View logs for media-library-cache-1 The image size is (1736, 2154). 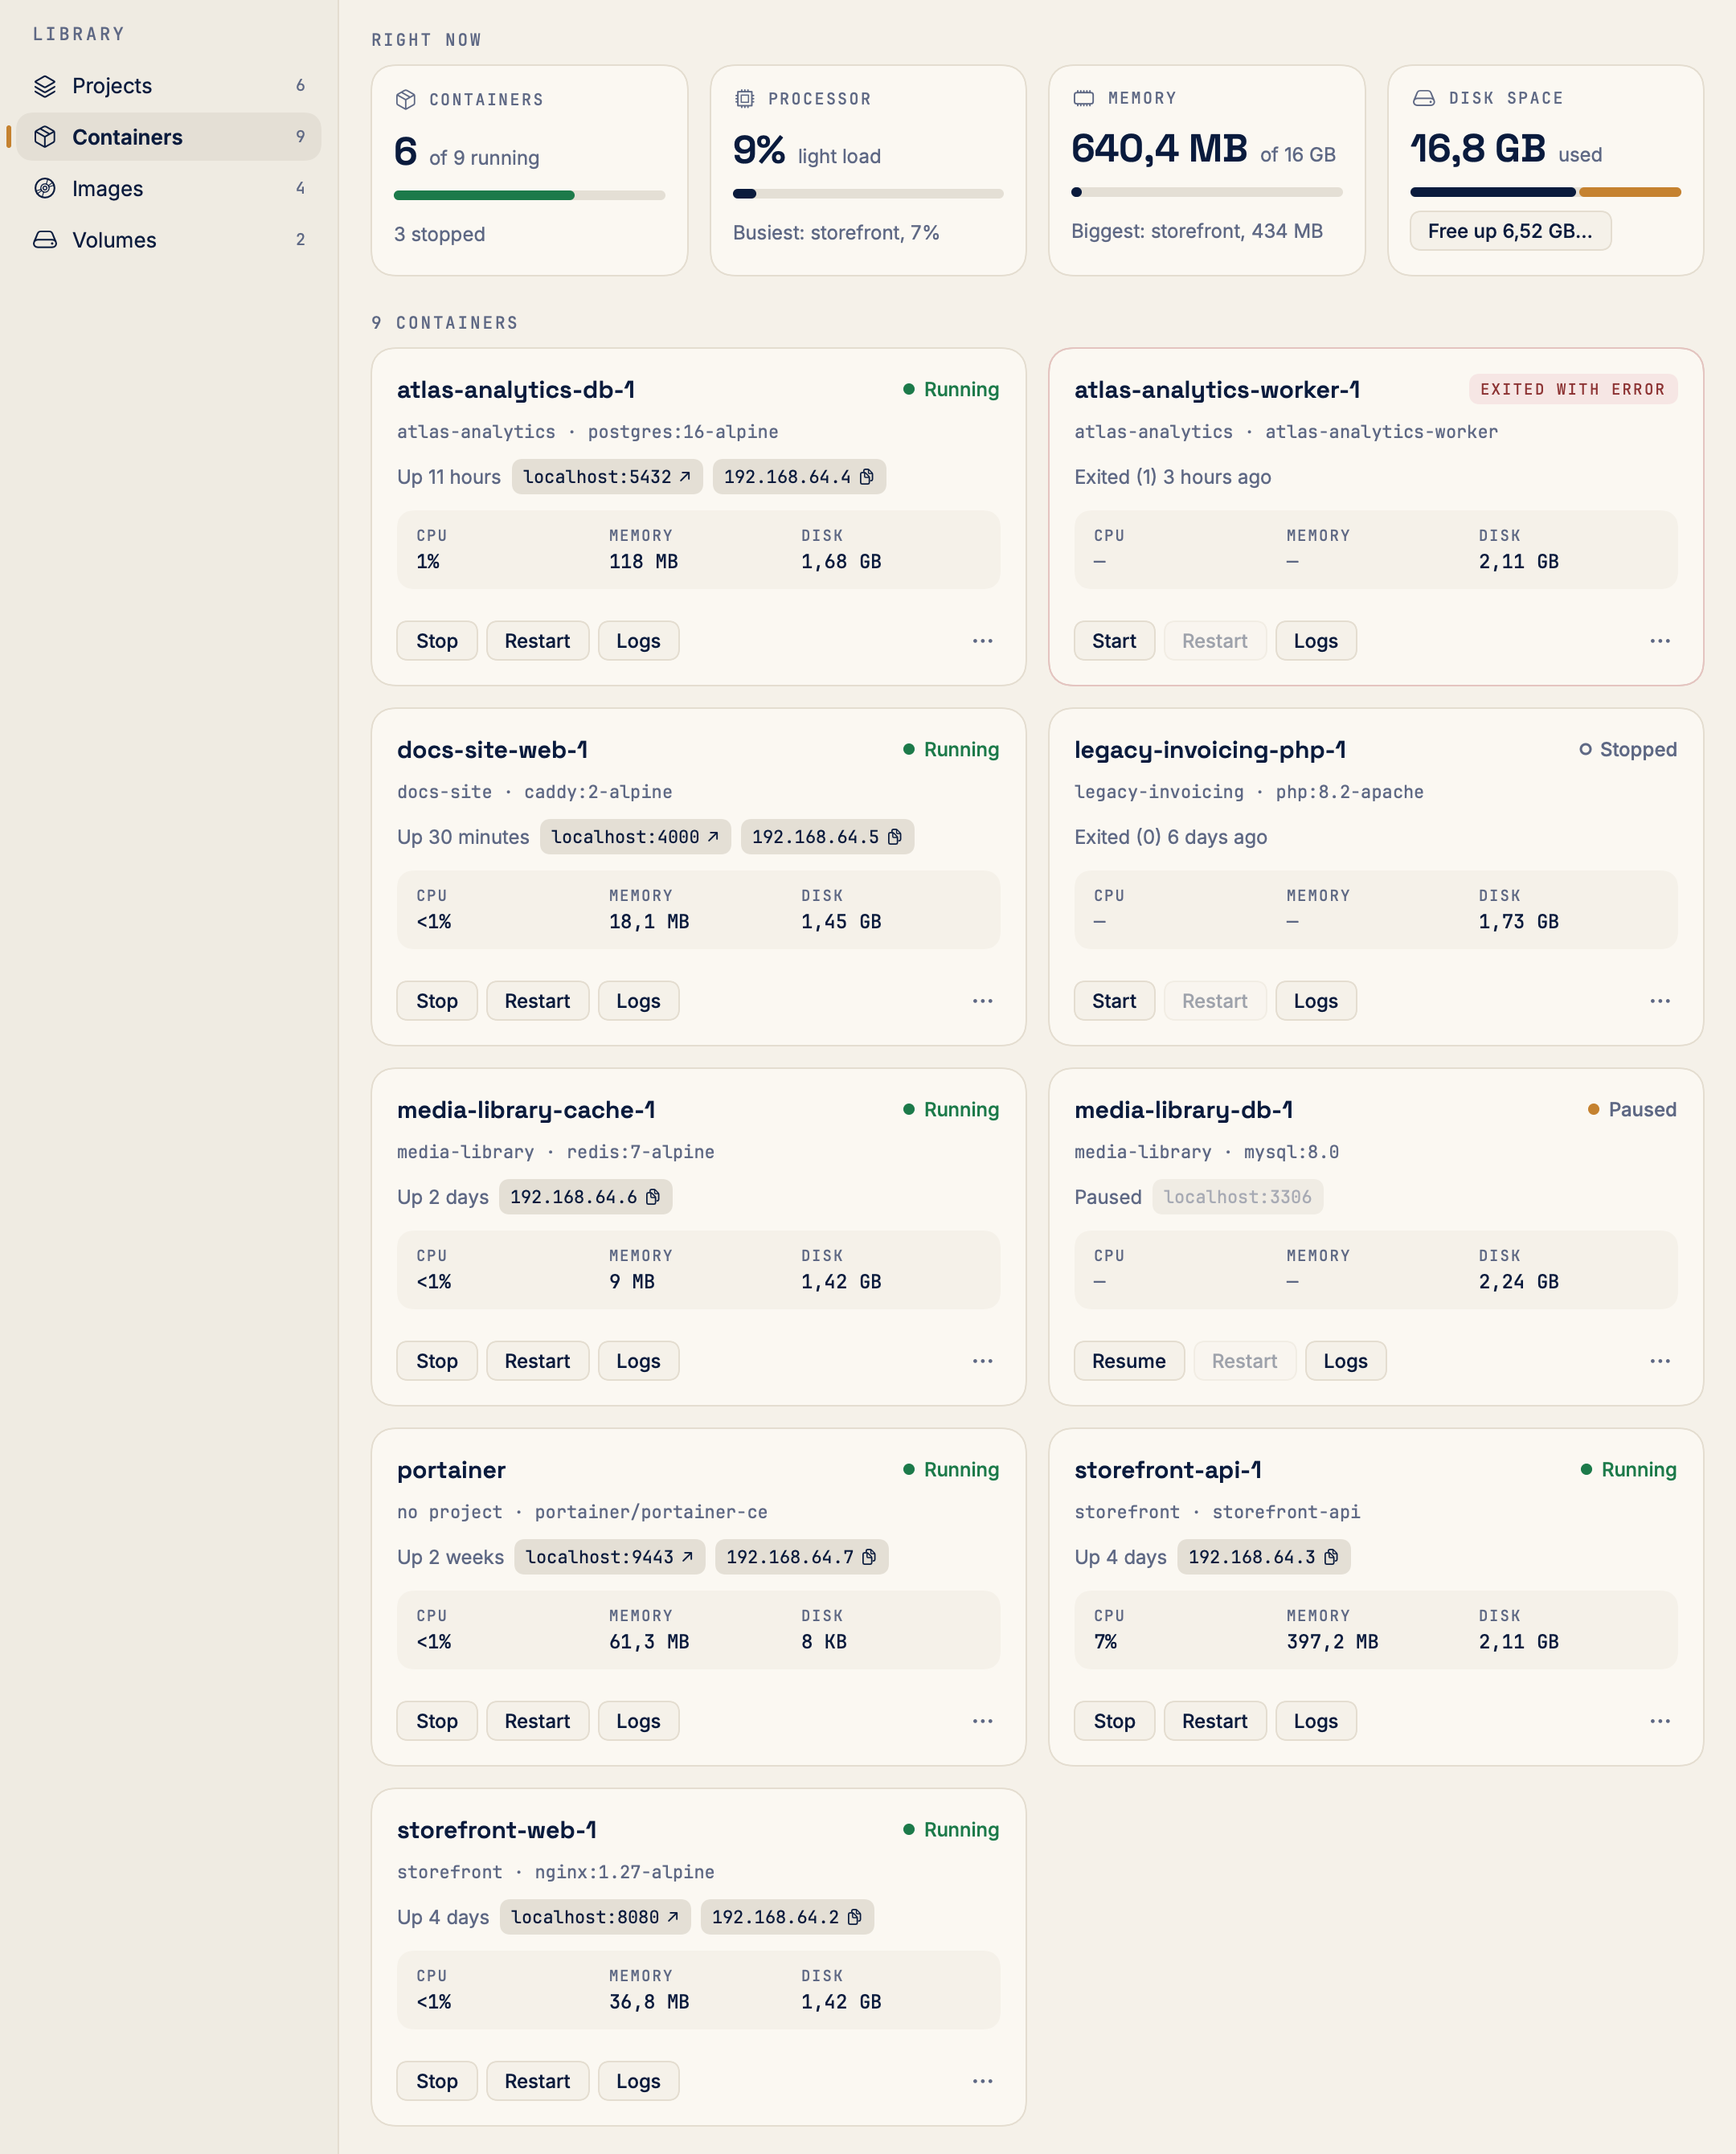638,1361
